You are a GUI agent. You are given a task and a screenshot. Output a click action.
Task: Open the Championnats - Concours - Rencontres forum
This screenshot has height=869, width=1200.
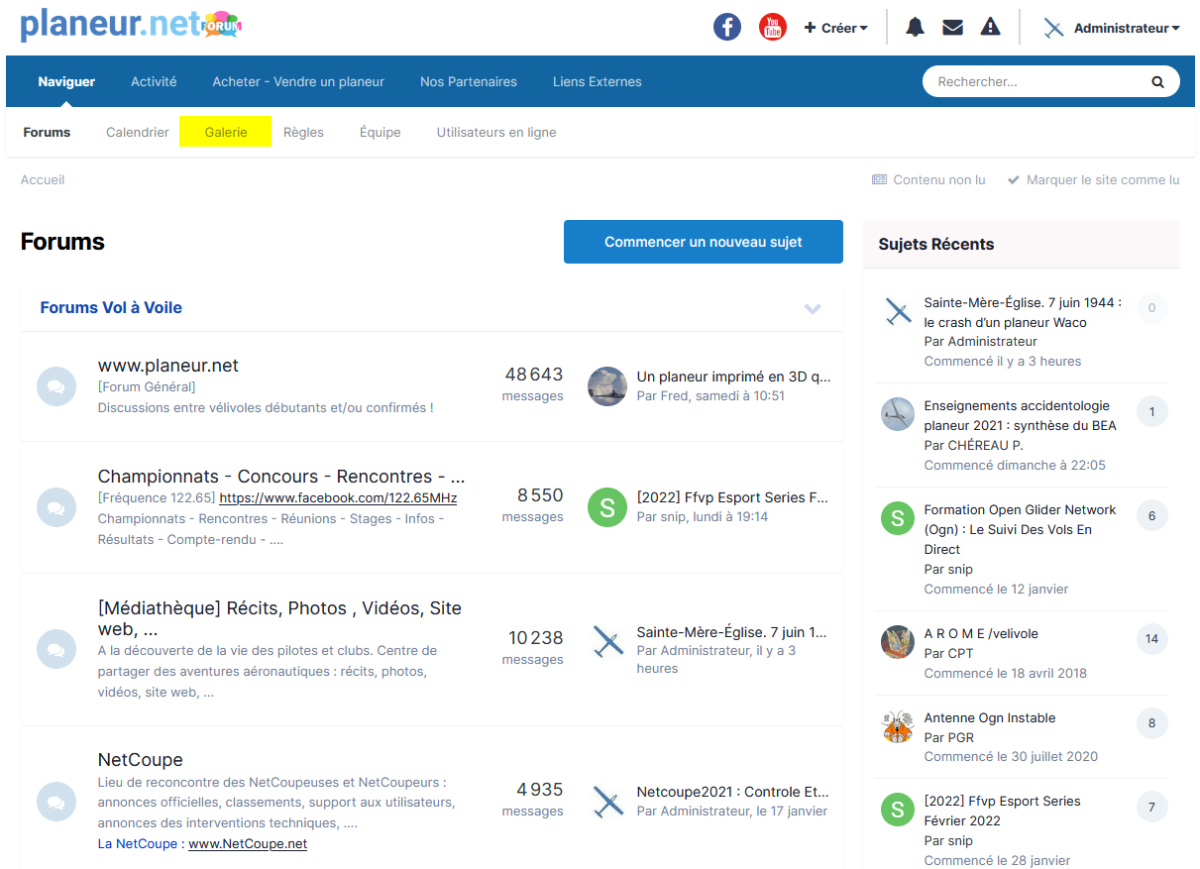click(x=281, y=476)
